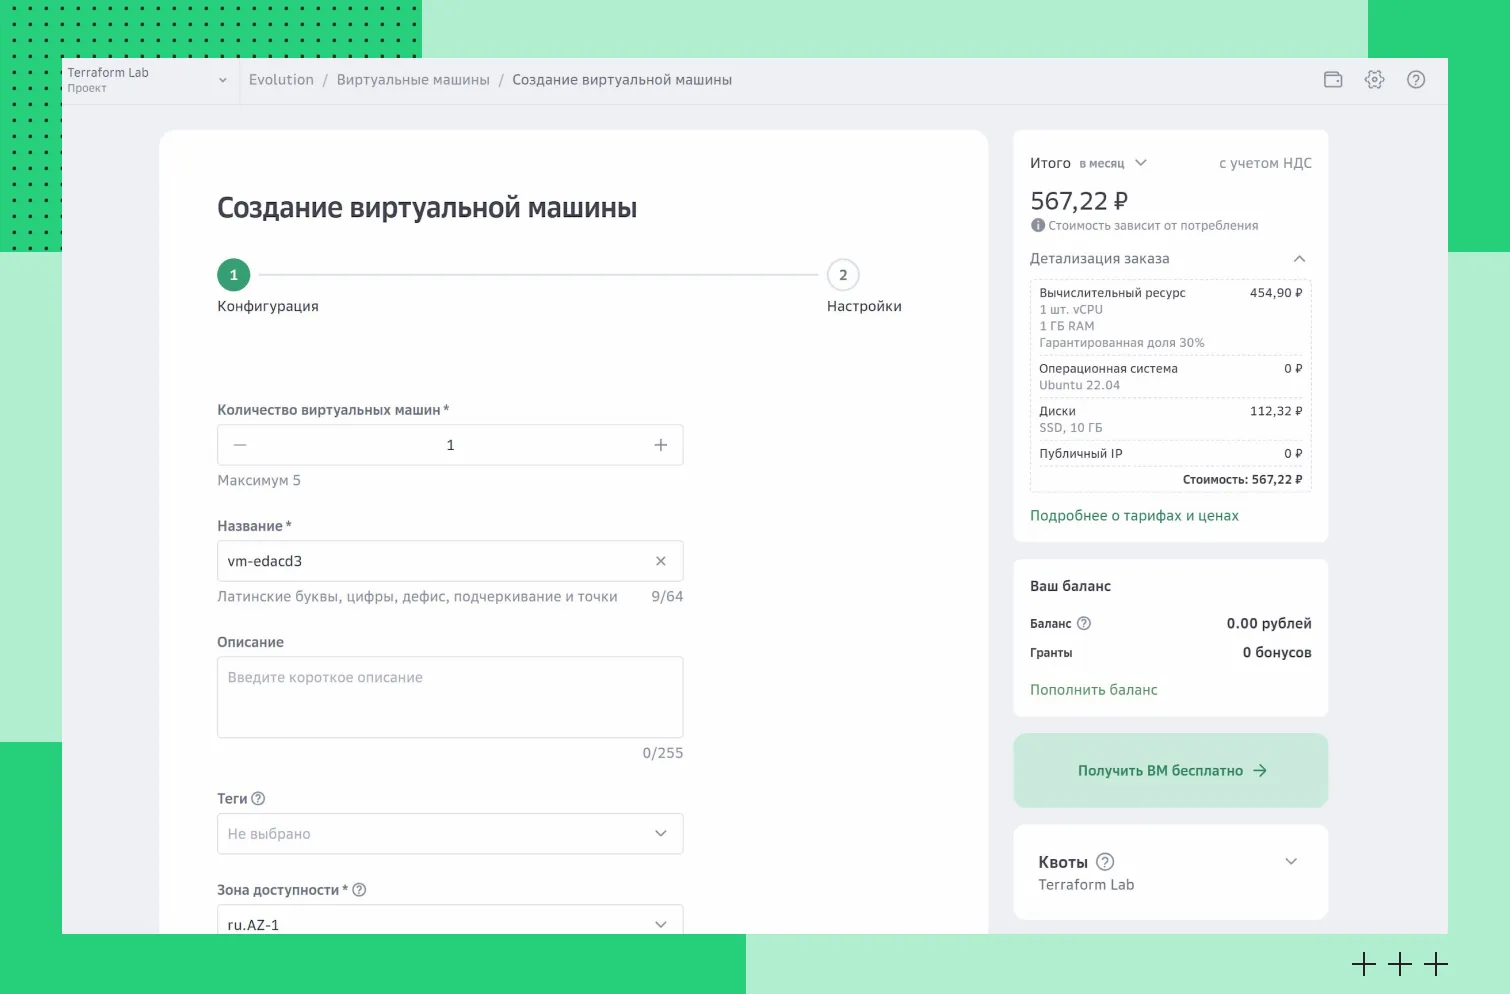Screen dimensions: 1510x994
Task: Increase virtual machine count with plus button
Action: [660, 444]
